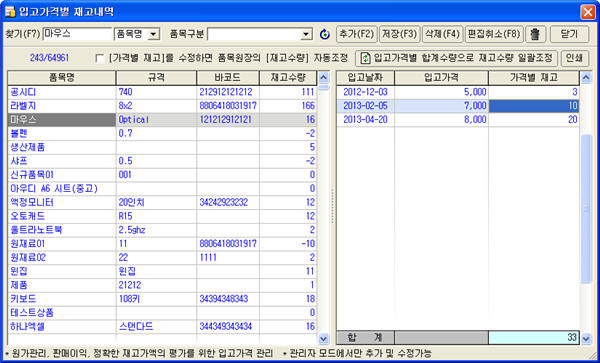This screenshot has height=363, width=600.
Task: Click the 삭제(F4) button
Action: (442, 34)
